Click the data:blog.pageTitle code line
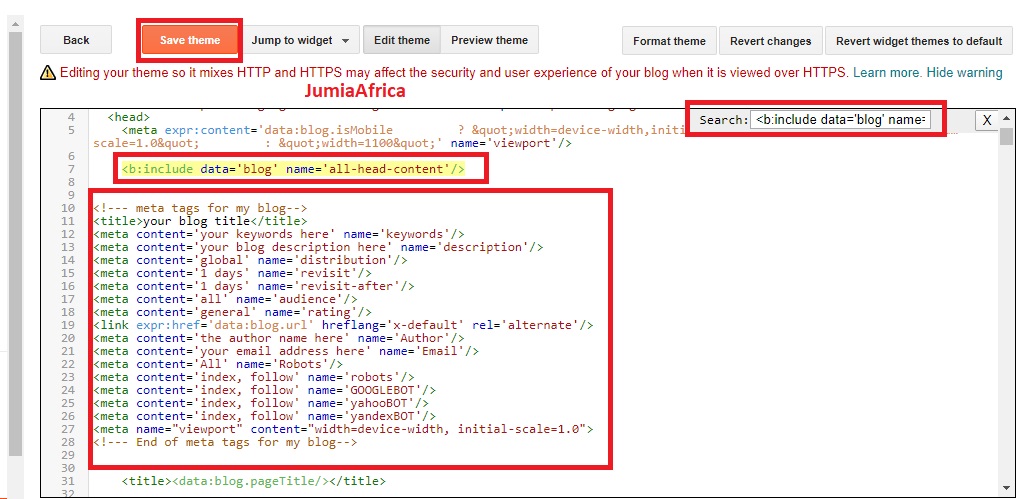Screen dimensions: 1023x499 click(253, 481)
